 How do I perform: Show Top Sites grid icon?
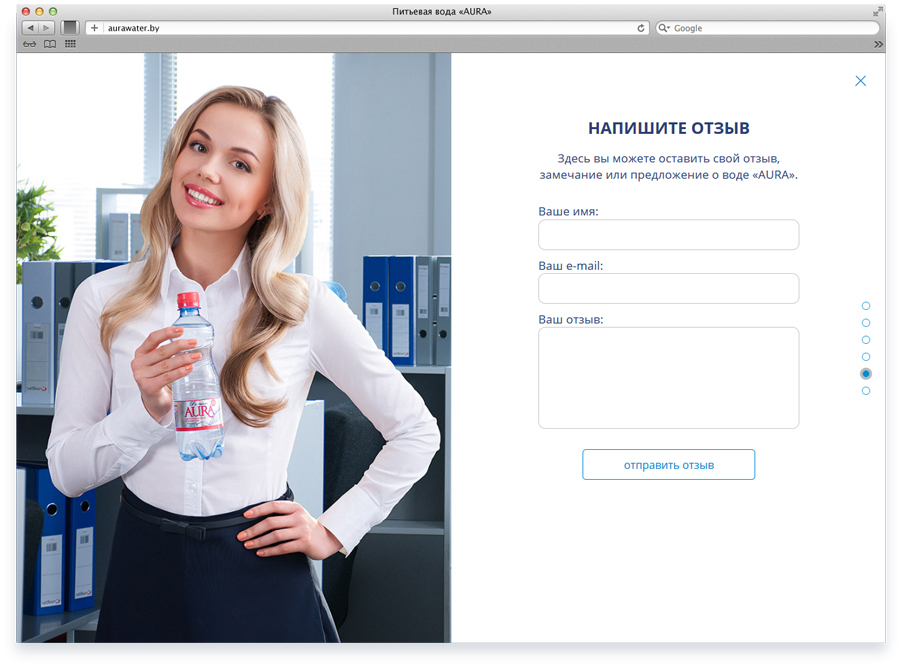tap(70, 44)
